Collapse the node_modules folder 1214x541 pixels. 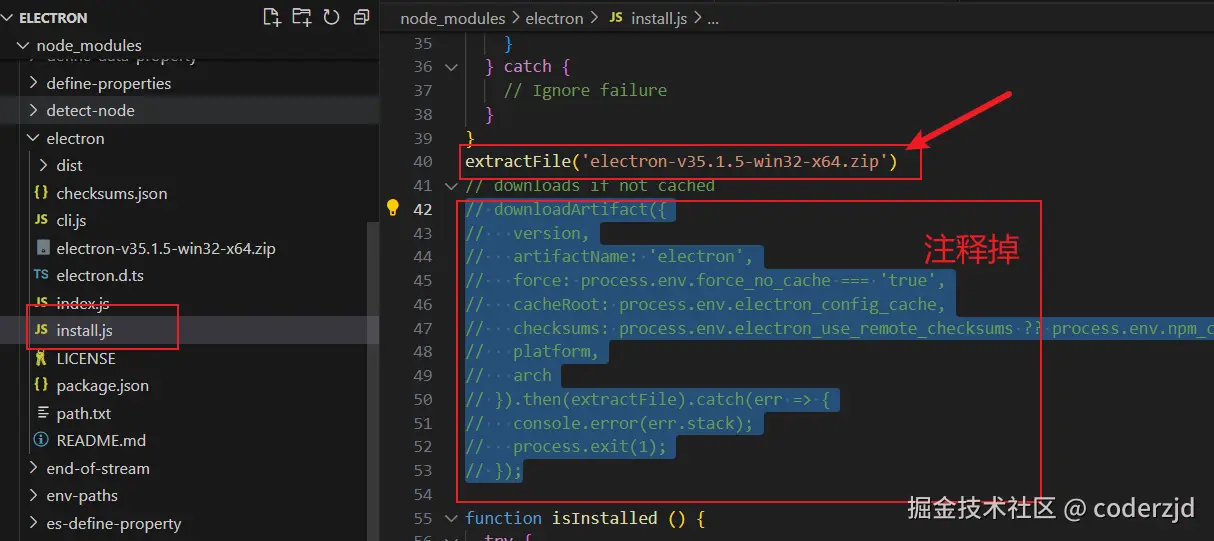[x=23, y=45]
